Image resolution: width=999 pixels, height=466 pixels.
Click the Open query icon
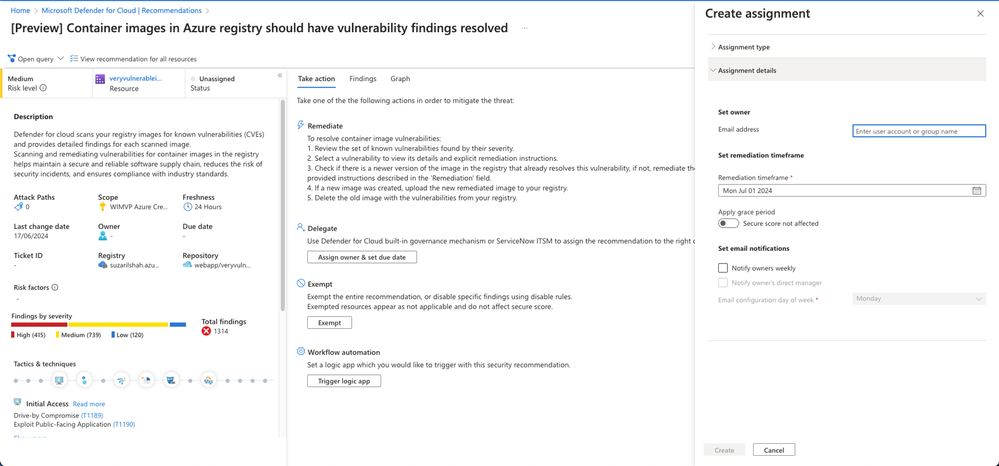(12, 59)
